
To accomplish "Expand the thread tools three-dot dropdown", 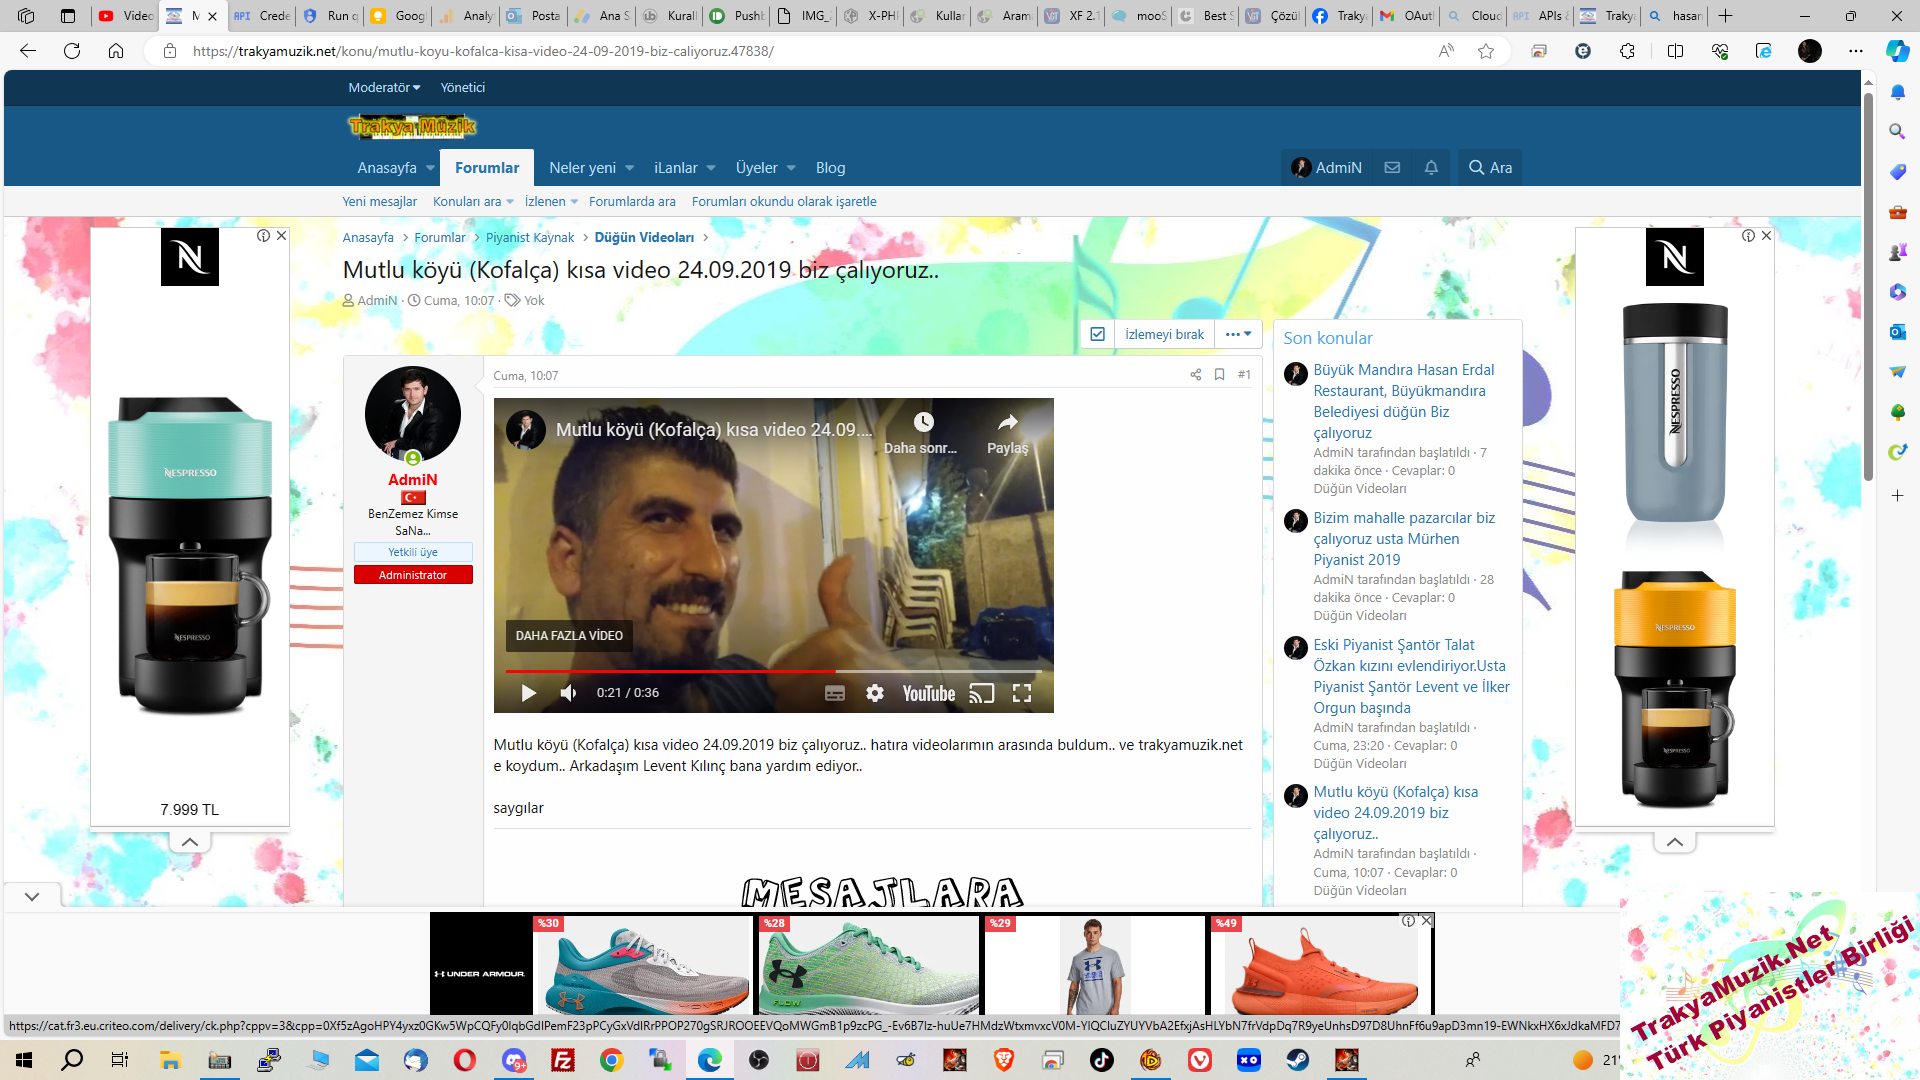I will (x=1238, y=334).
